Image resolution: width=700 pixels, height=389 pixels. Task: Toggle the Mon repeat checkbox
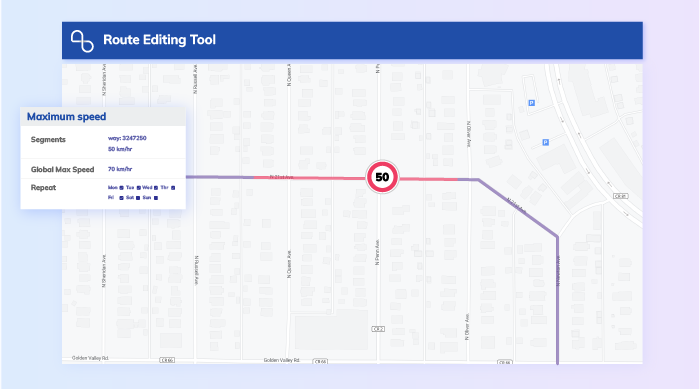[121, 188]
